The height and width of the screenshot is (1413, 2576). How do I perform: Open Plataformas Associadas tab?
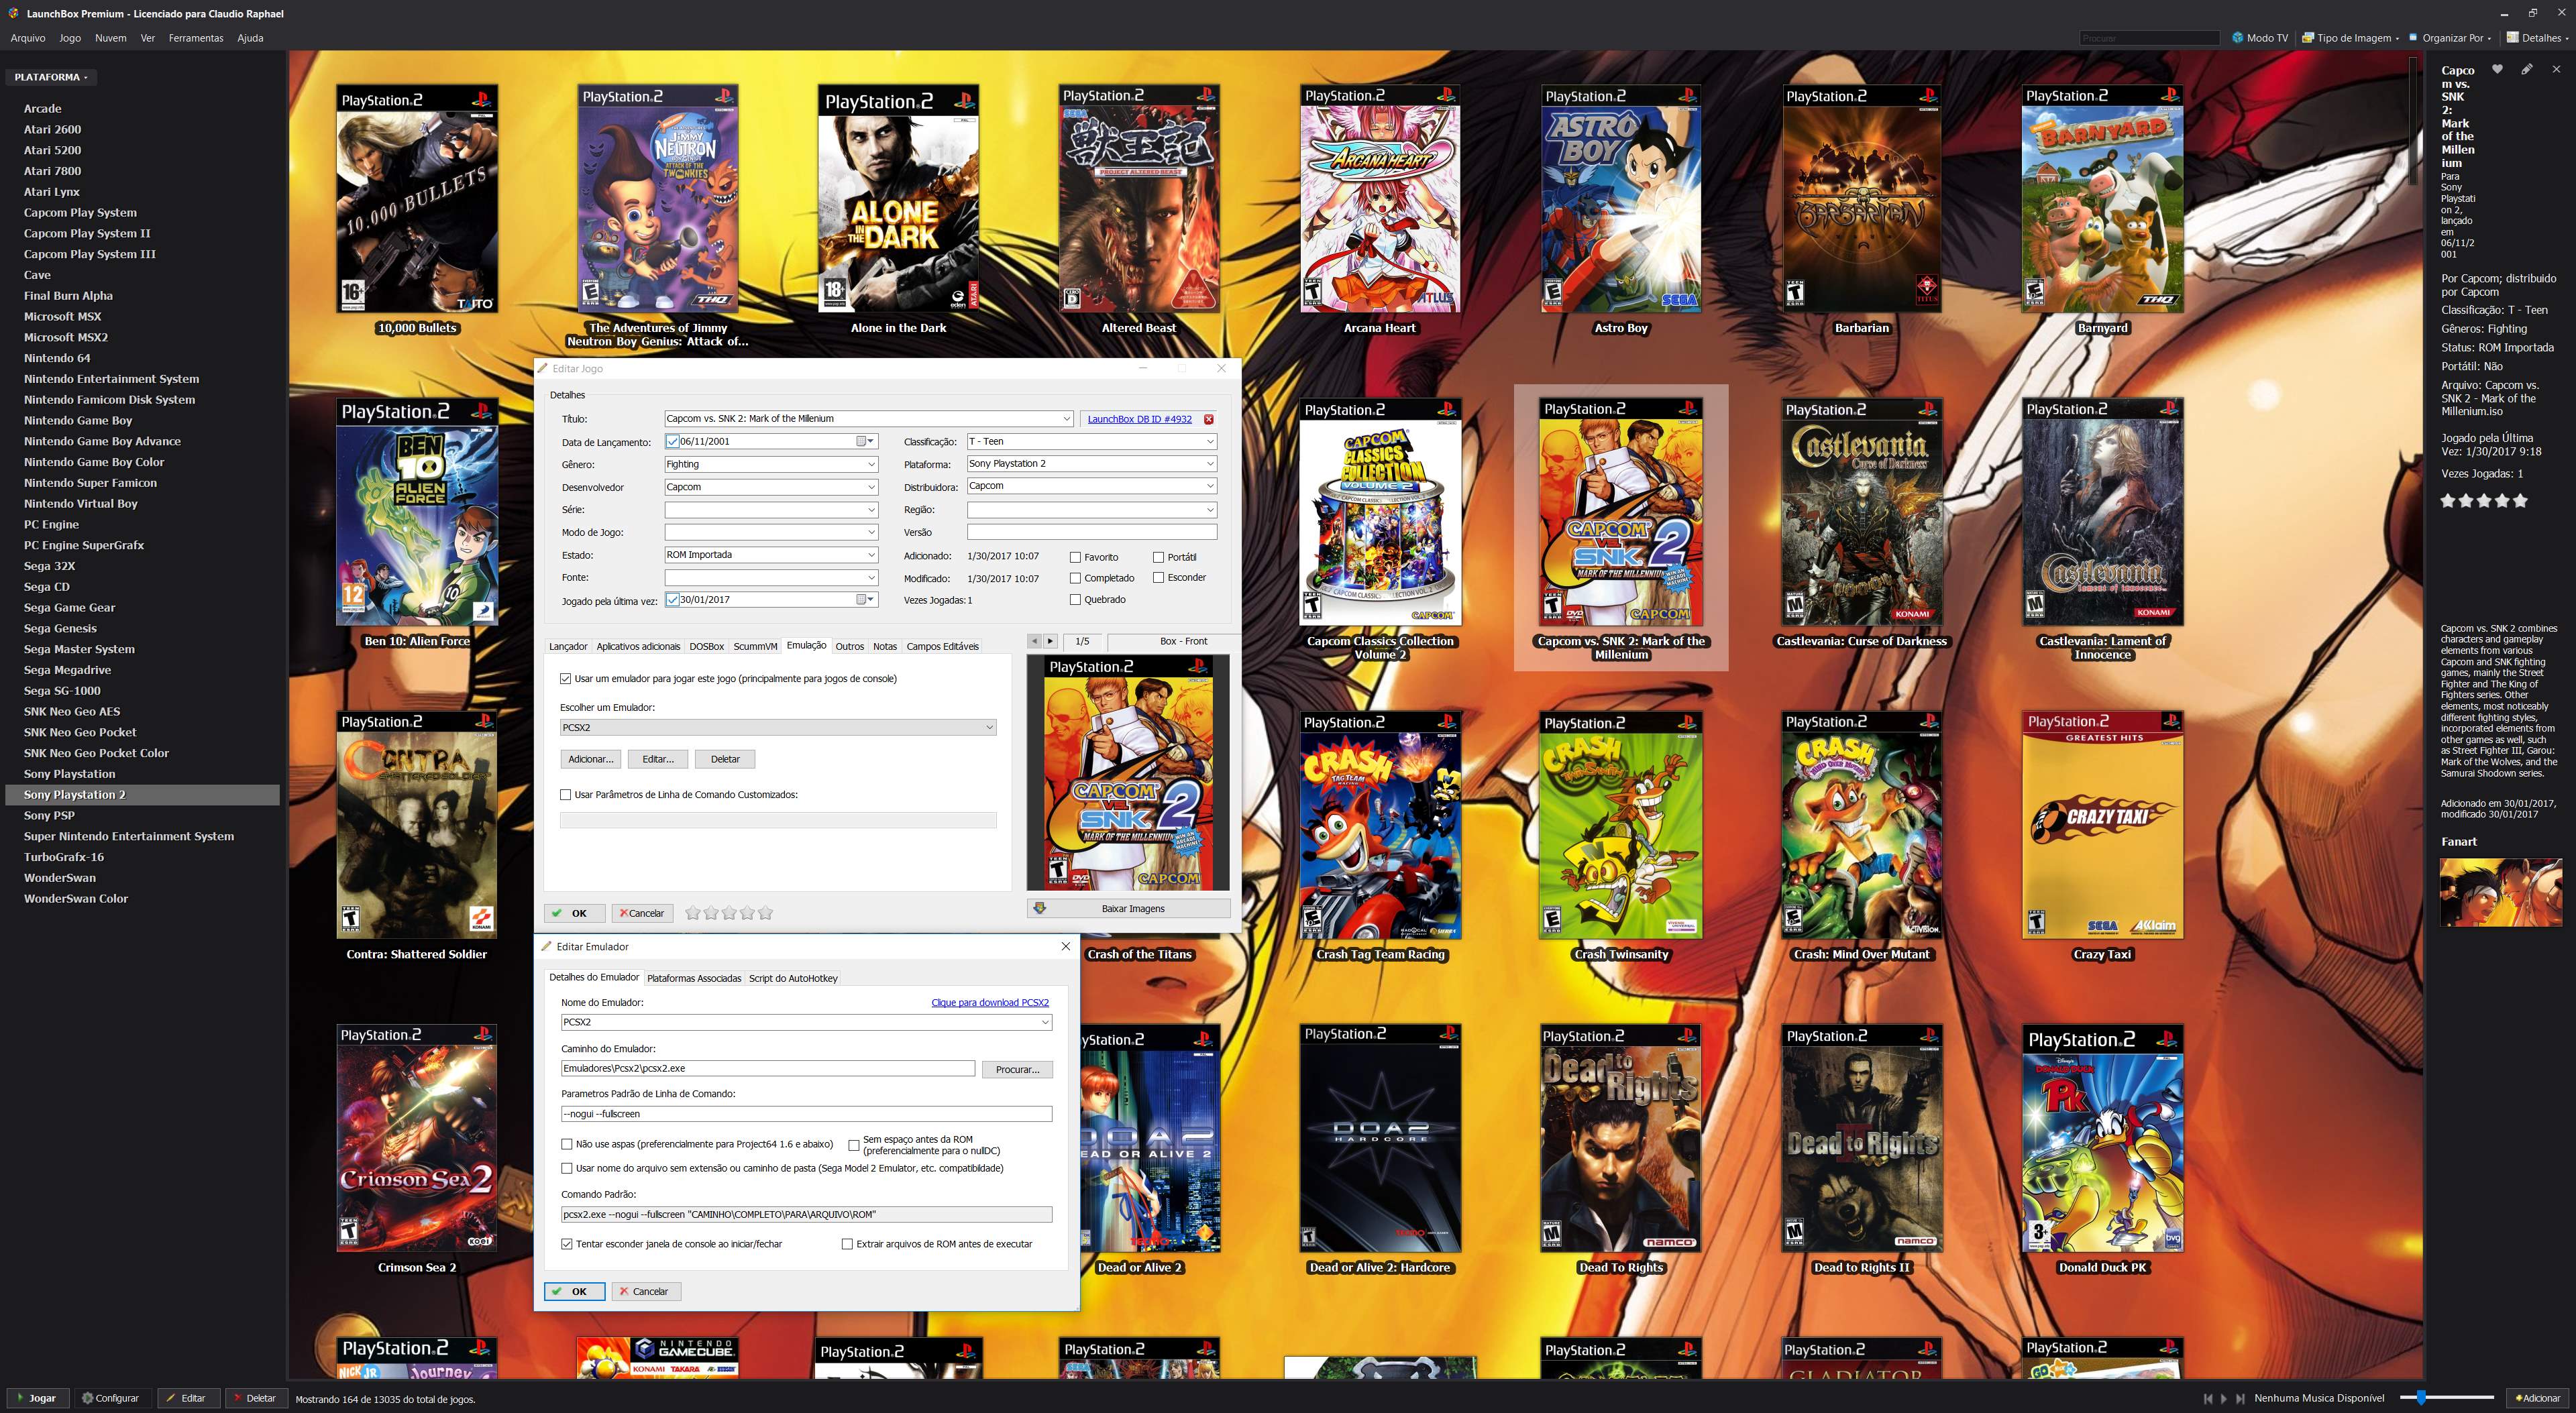[694, 978]
